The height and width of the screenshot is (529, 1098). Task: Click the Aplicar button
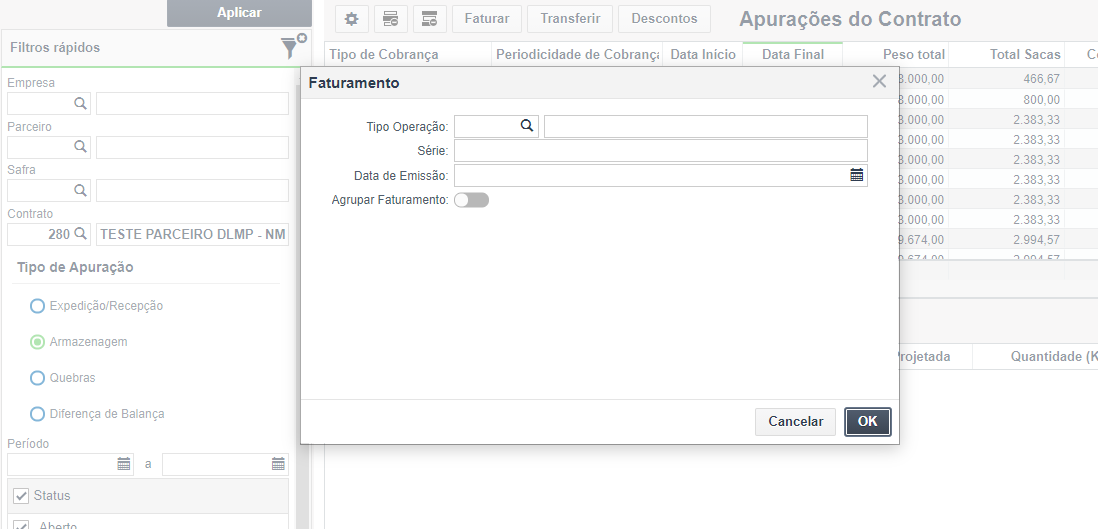click(x=239, y=13)
